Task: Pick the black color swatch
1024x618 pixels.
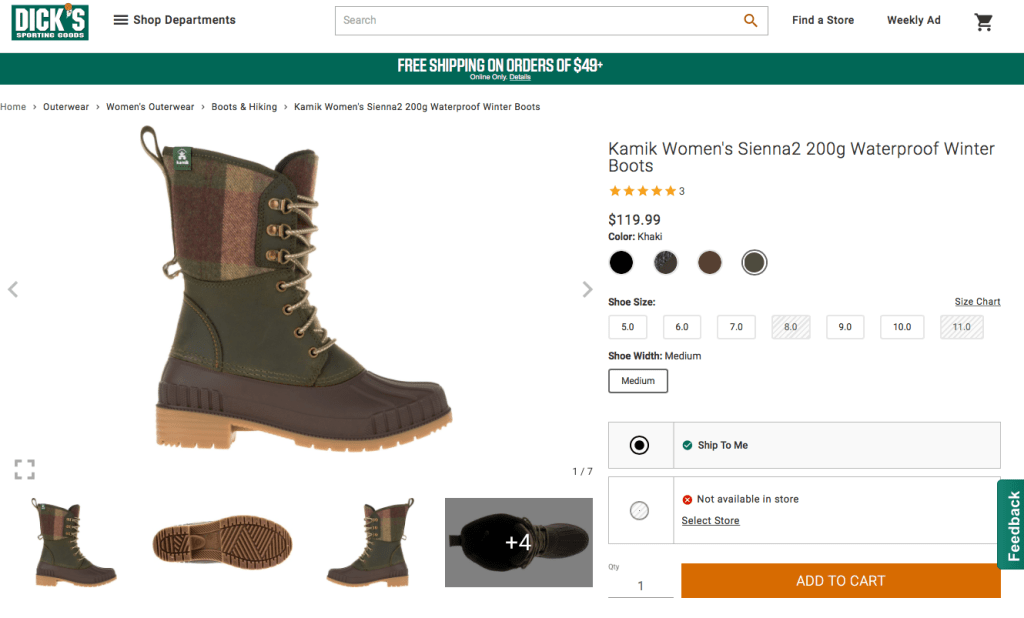Action: [621, 263]
